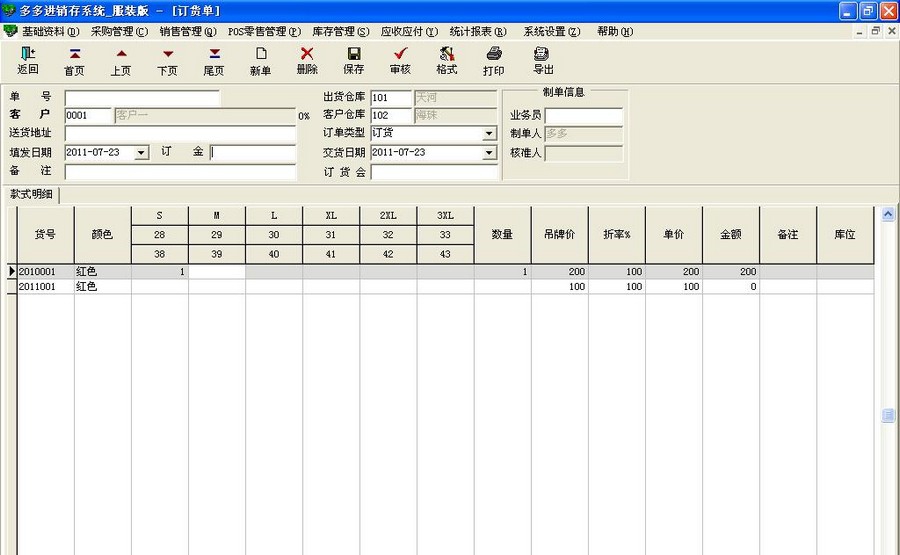This screenshot has width=900, height=555.
Task: Click the 订货会 input field
Action: click(x=434, y=172)
